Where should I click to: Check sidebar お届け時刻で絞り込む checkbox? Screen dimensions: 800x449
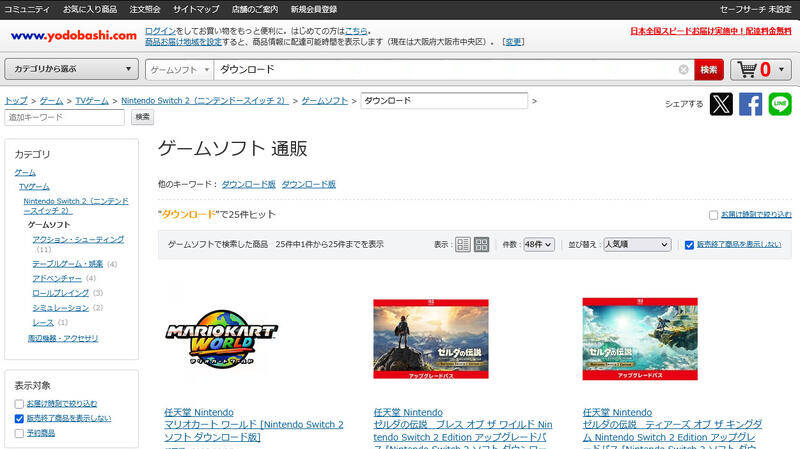tap(19, 404)
